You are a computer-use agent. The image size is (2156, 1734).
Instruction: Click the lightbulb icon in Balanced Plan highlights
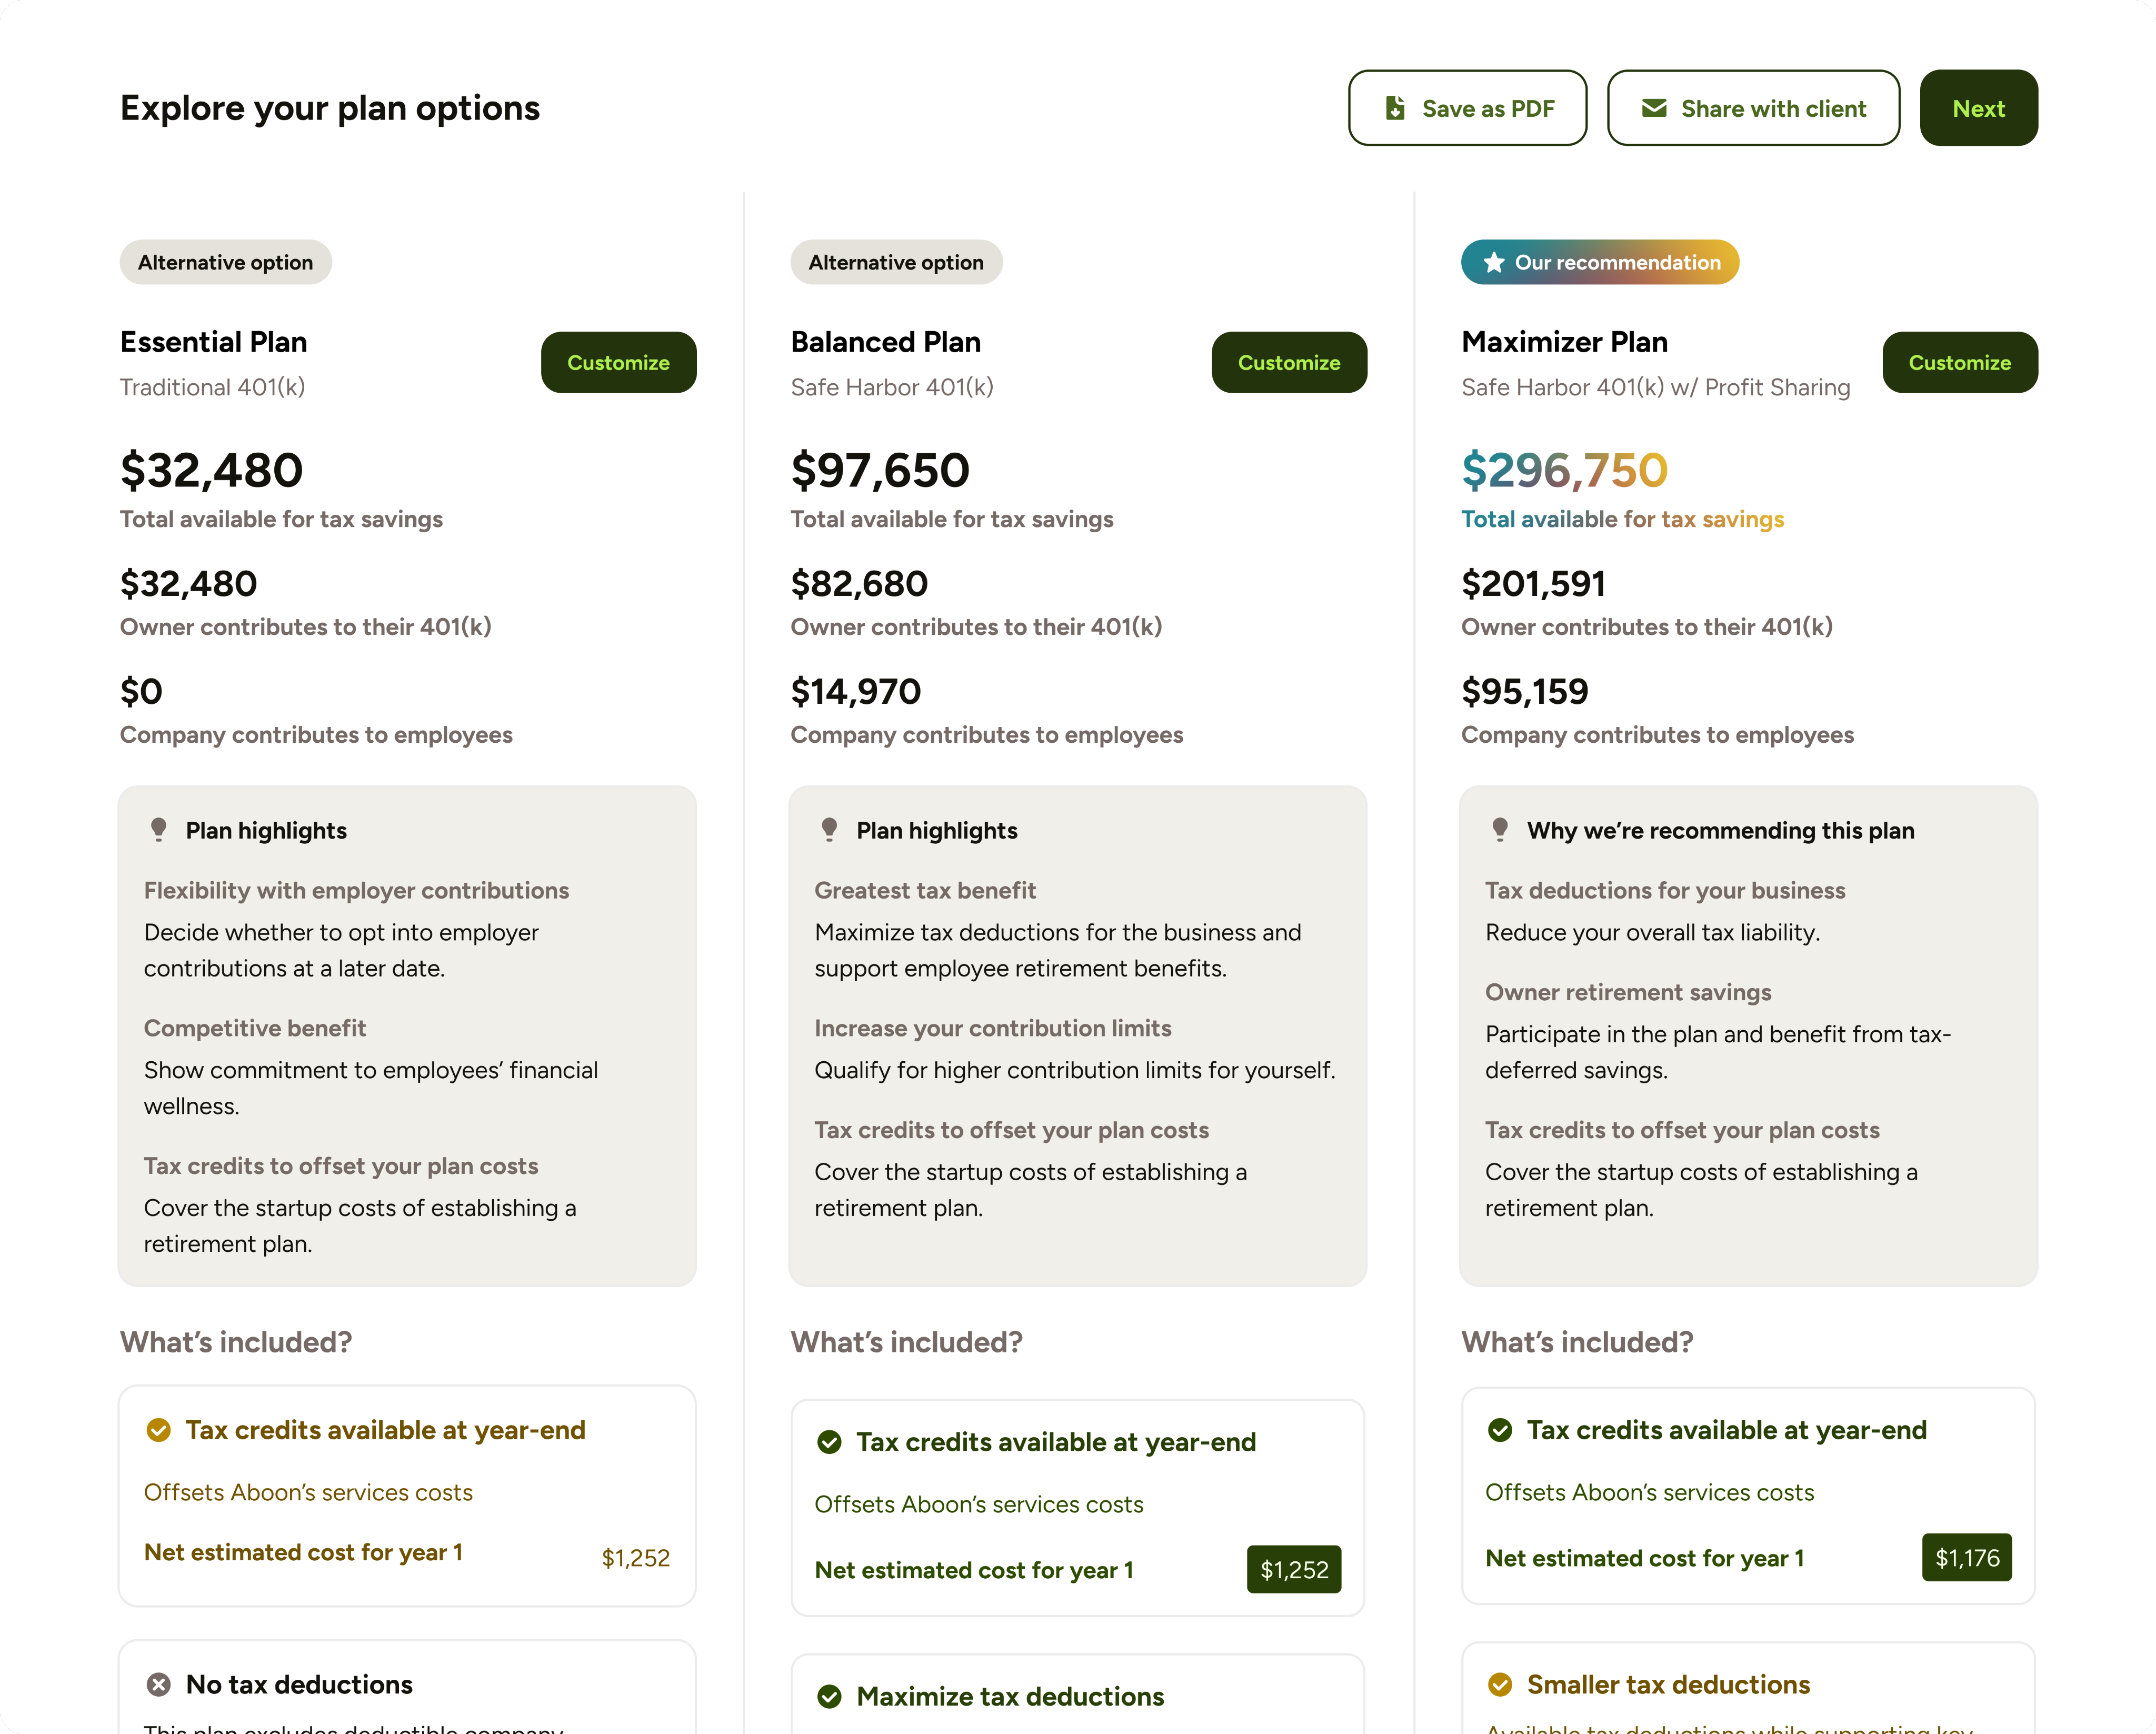(x=829, y=830)
